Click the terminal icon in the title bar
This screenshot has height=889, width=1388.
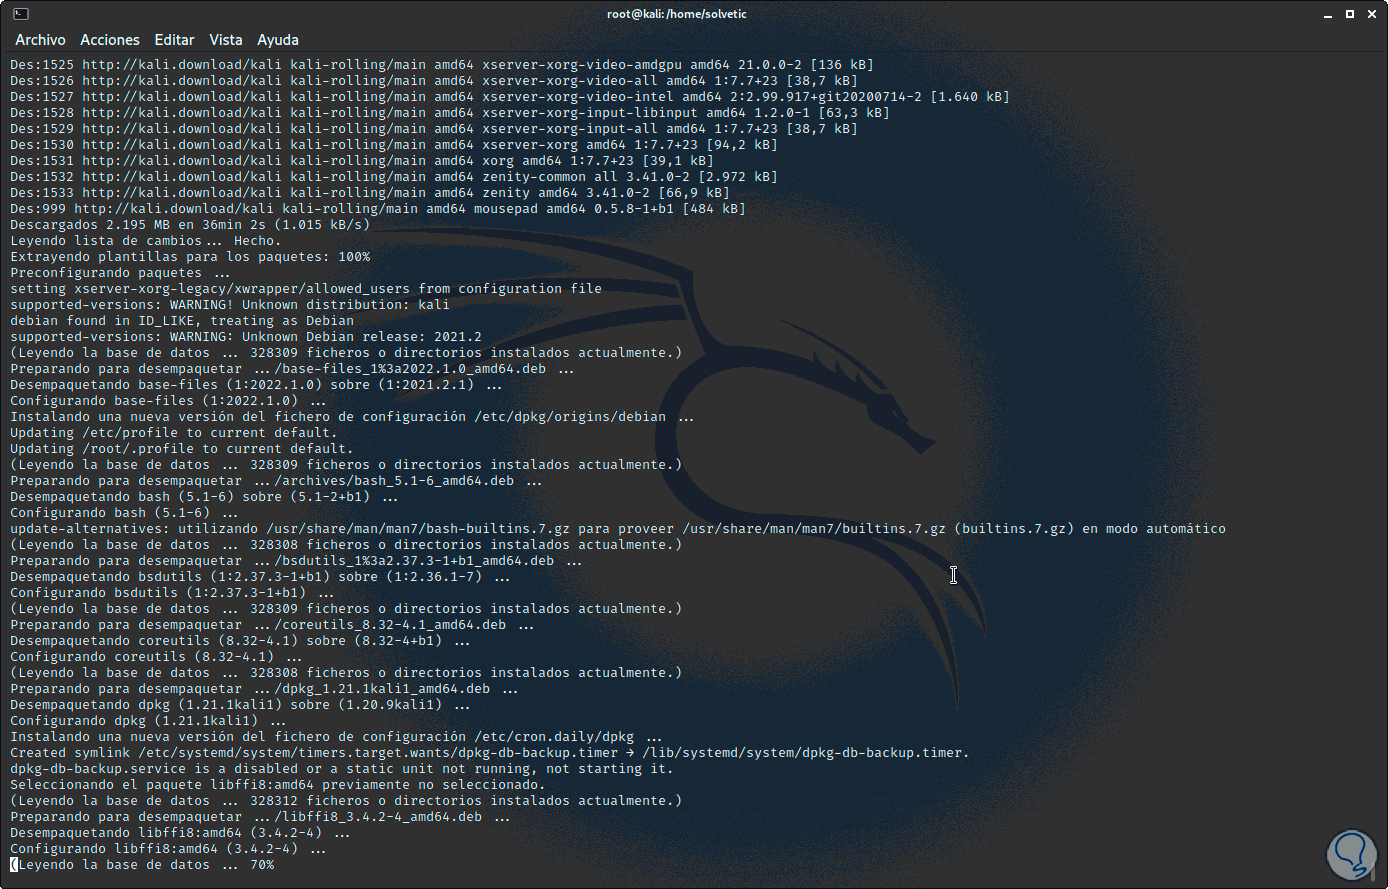point(21,14)
